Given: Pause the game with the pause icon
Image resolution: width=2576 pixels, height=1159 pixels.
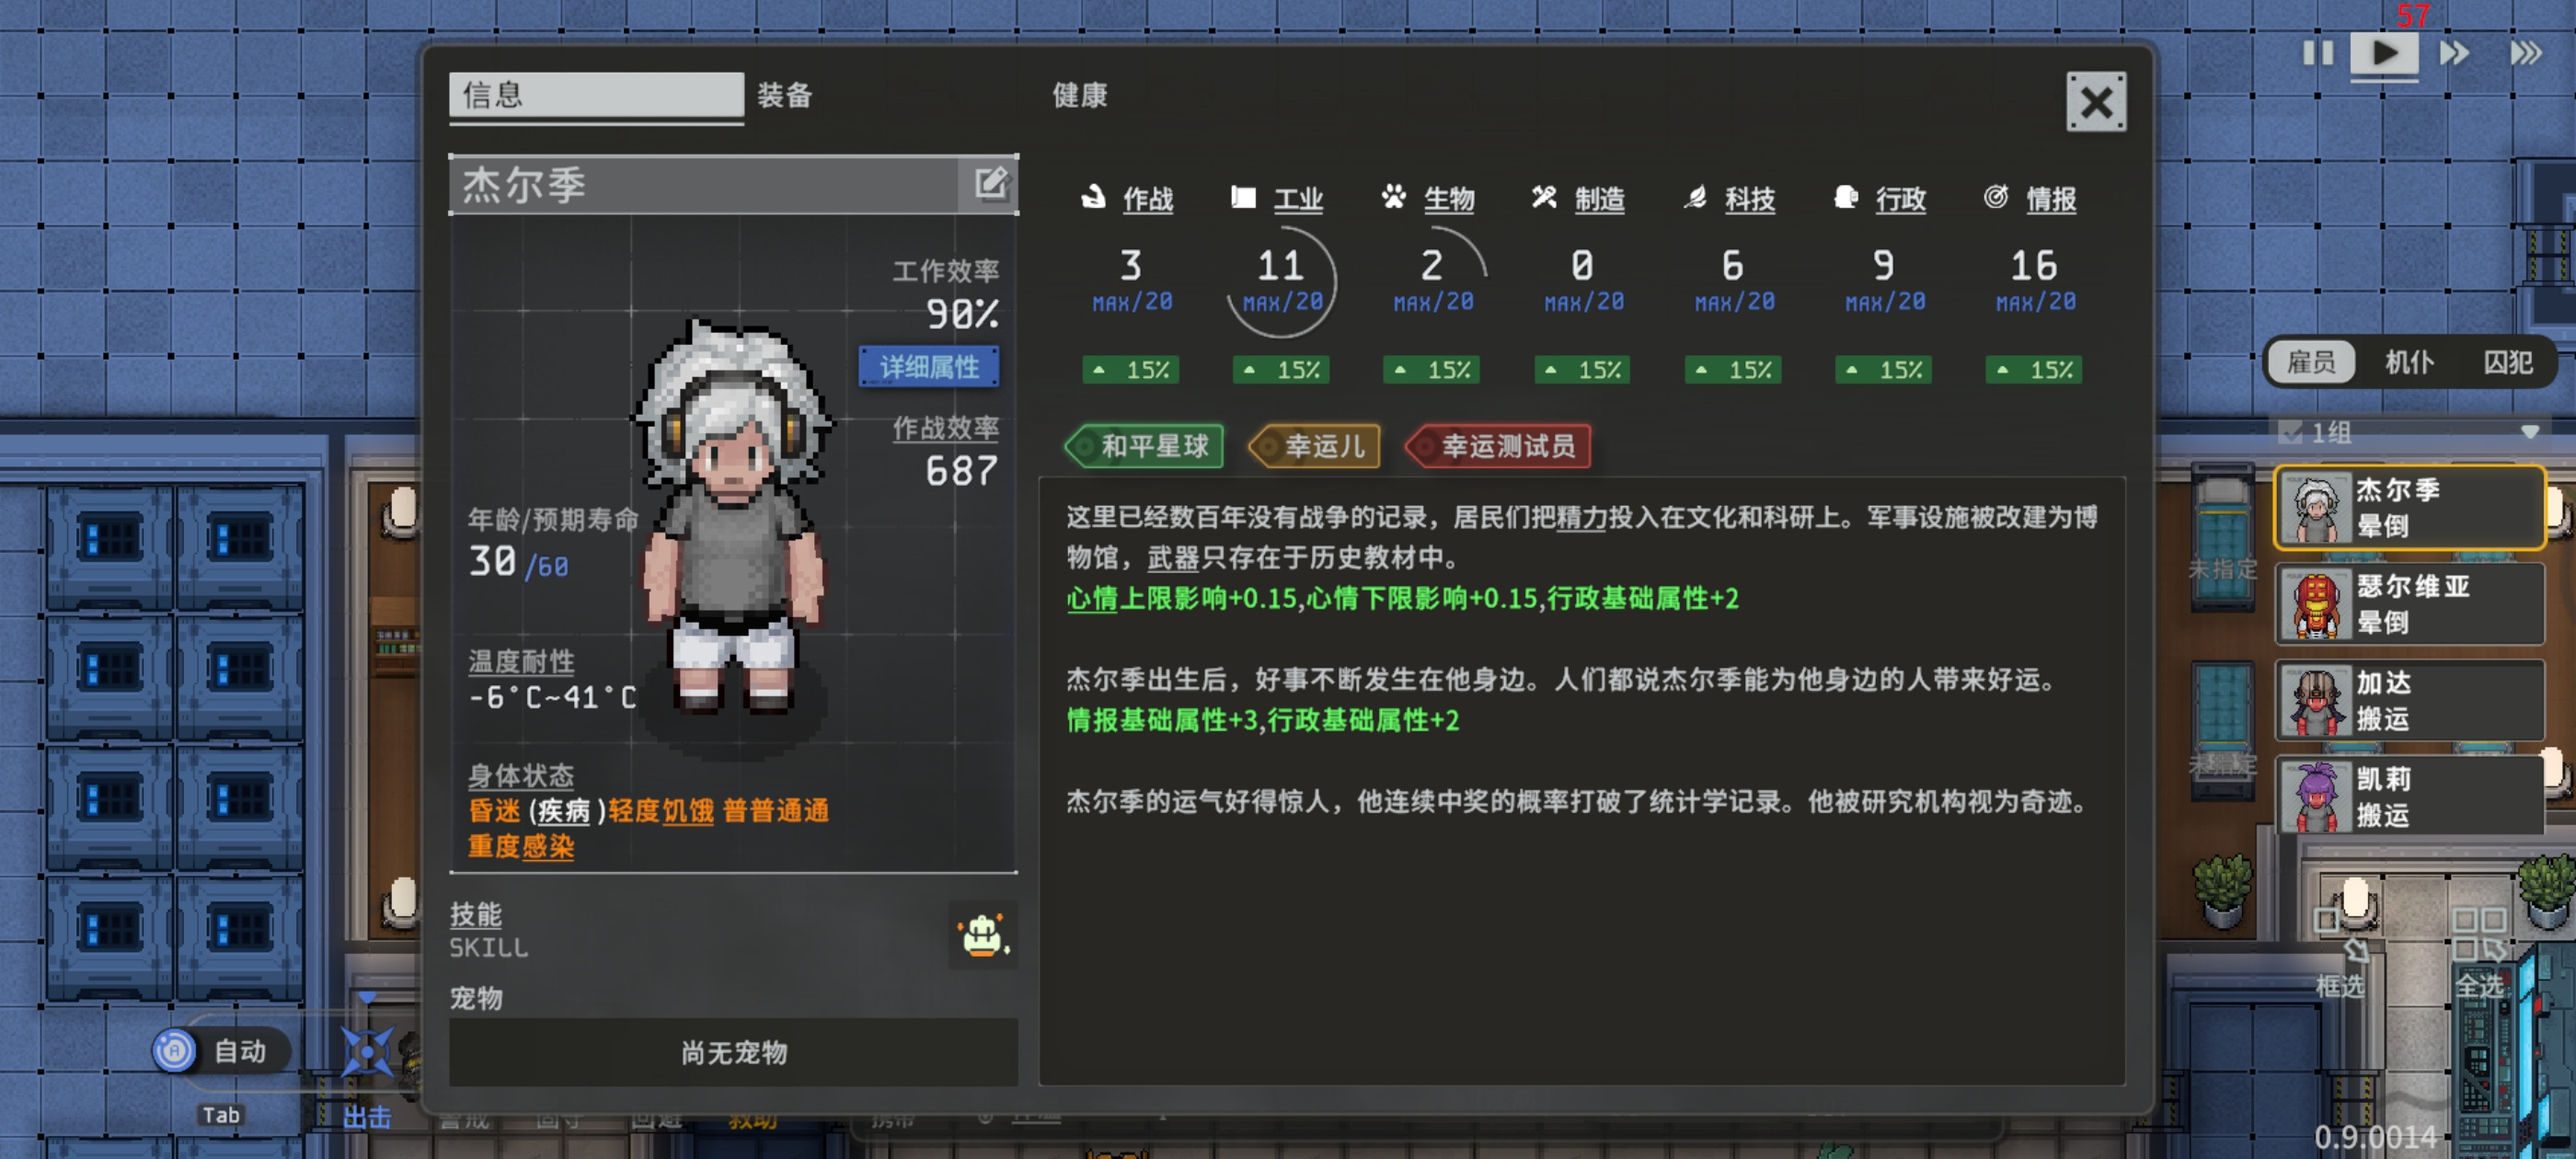Looking at the screenshot, I should (2317, 53).
